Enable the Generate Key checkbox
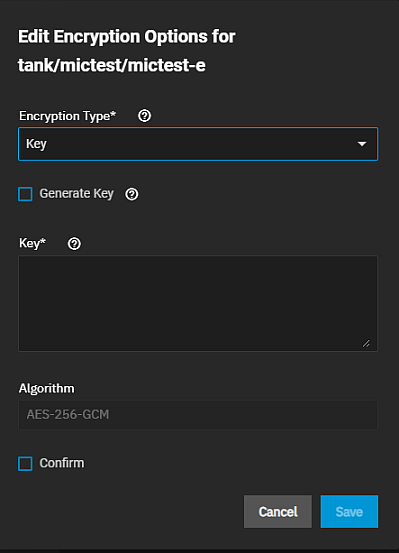This screenshot has height=553, width=399. pos(25,194)
